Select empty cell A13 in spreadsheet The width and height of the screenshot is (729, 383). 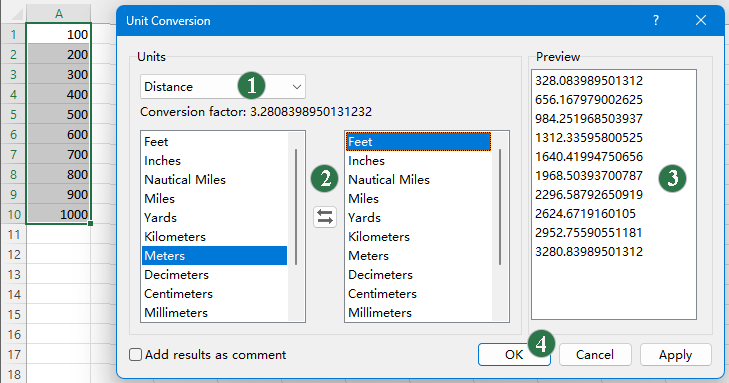pyautogui.click(x=59, y=274)
